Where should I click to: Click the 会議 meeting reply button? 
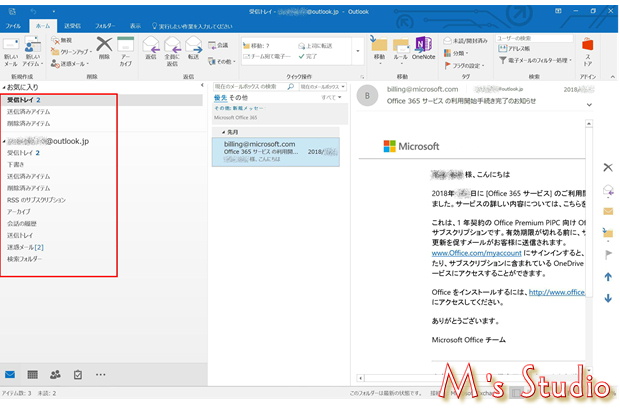tap(218, 45)
